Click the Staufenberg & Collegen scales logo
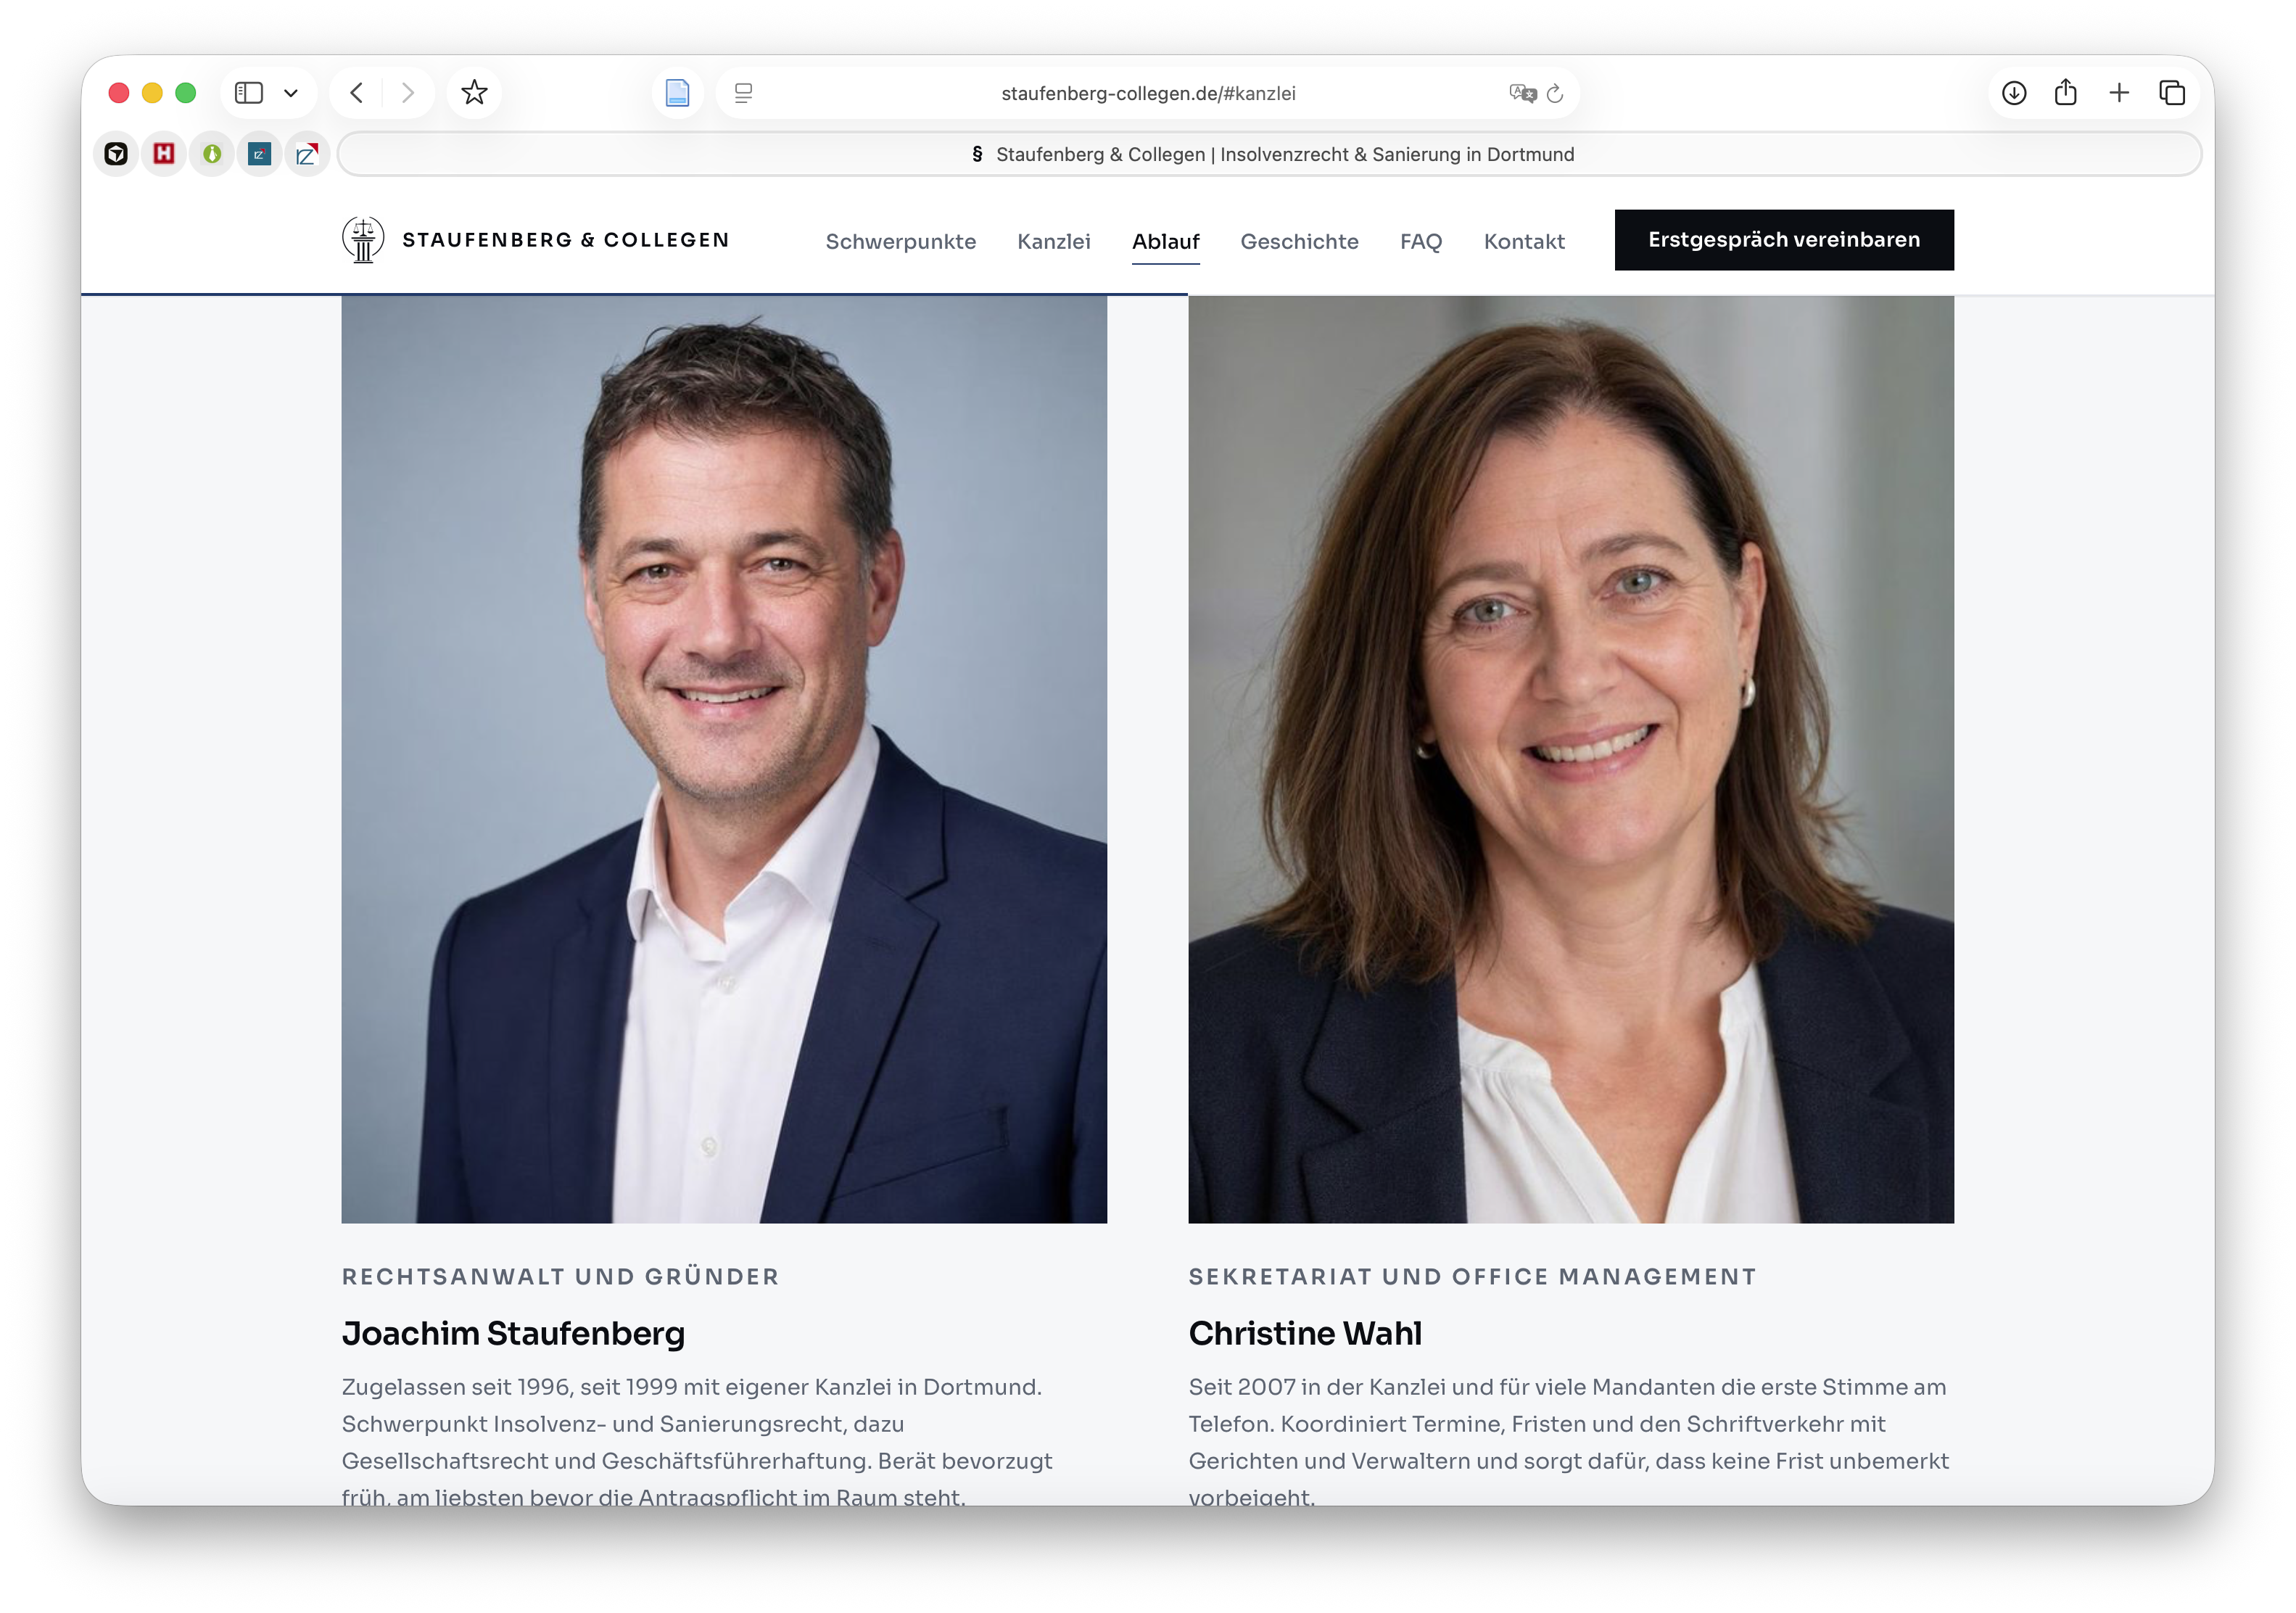2296x1613 pixels. click(x=363, y=240)
